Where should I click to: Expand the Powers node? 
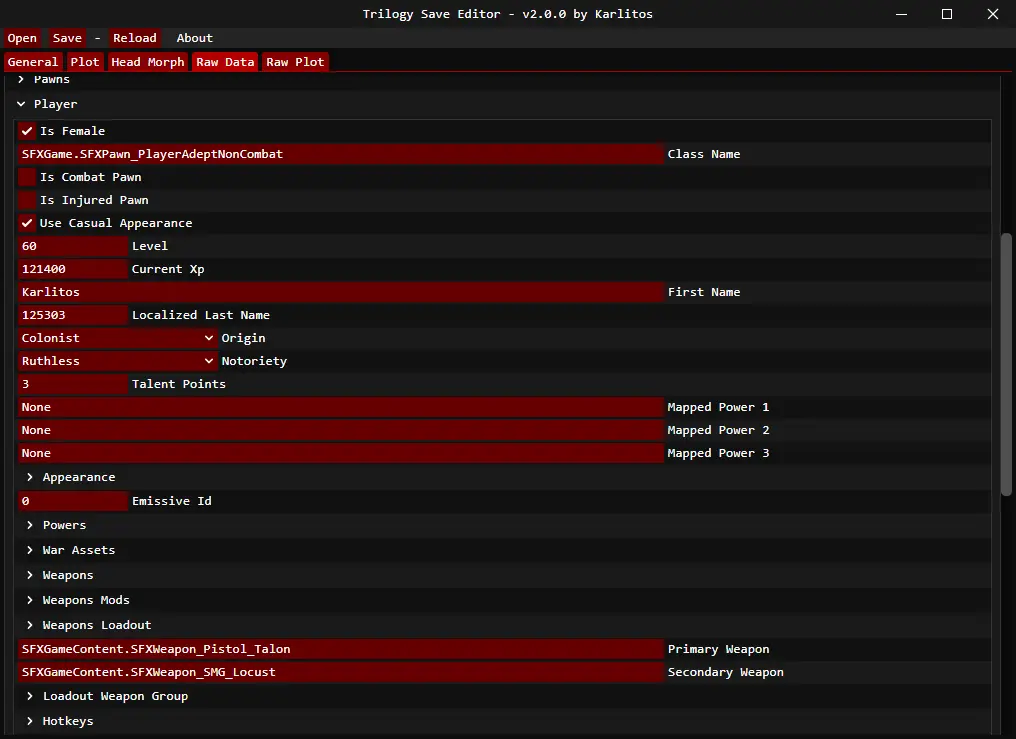point(30,525)
